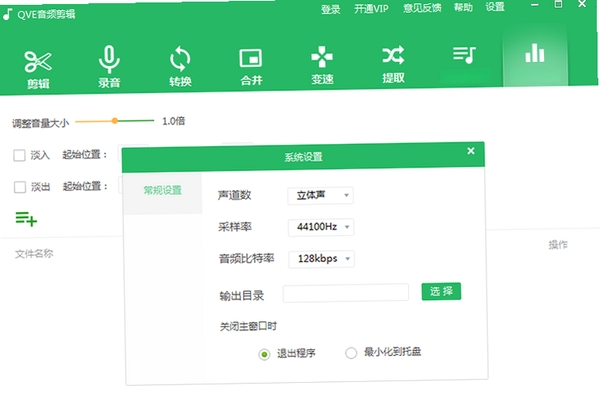Viewport: 600px width, 394px height.
Task: Click the add files list icon
Action: (x=26, y=219)
